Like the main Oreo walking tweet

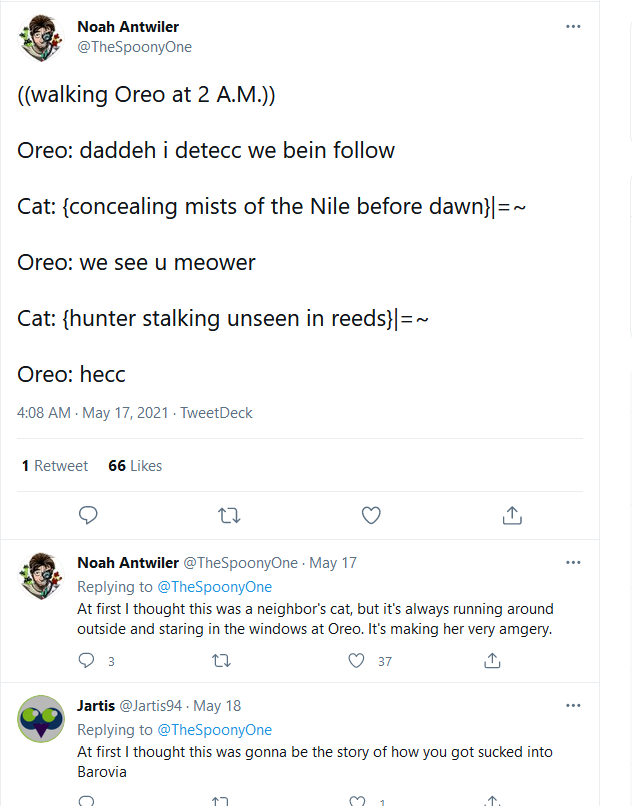(x=371, y=515)
